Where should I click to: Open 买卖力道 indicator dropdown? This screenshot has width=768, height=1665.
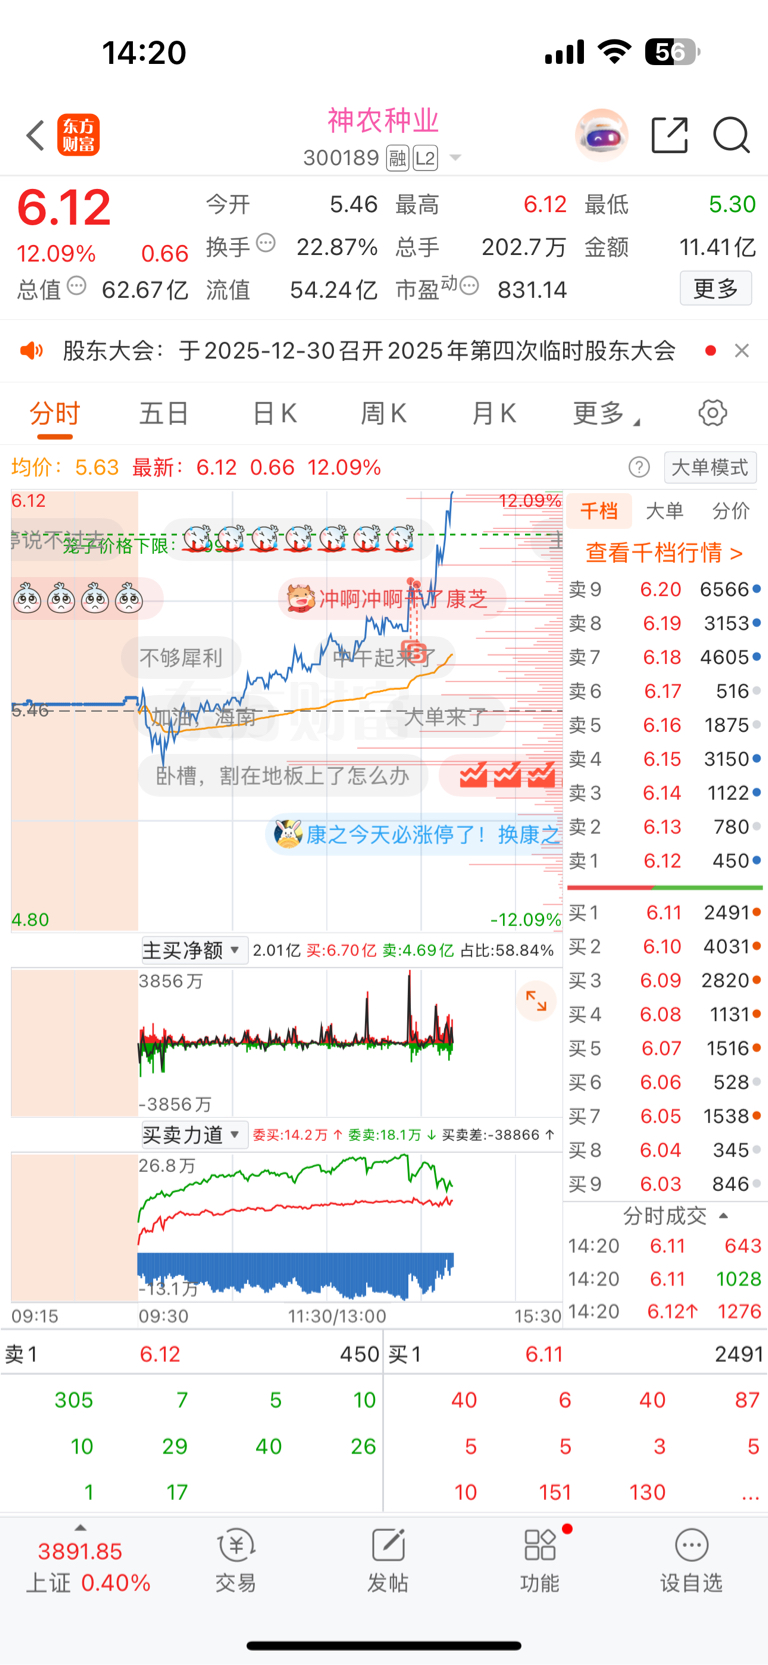(192, 1135)
